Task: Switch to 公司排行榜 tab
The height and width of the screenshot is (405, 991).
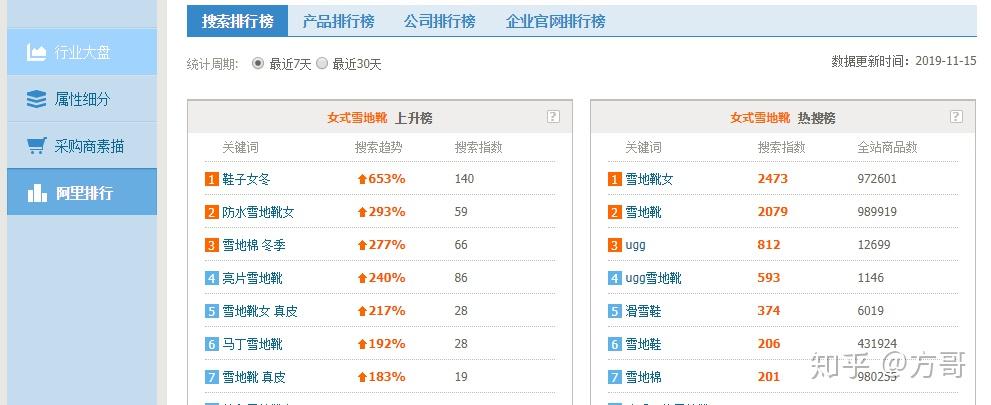Action: click(x=440, y=21)
